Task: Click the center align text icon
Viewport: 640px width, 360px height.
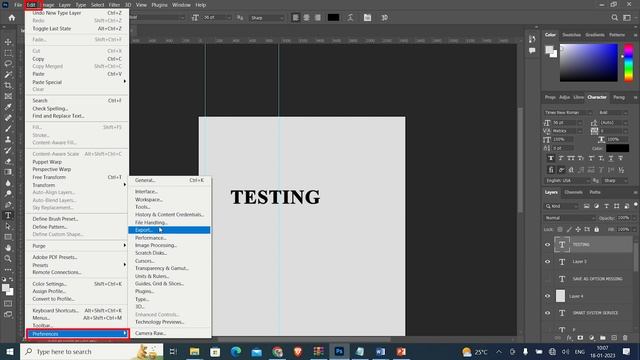Action: [307, 18]
